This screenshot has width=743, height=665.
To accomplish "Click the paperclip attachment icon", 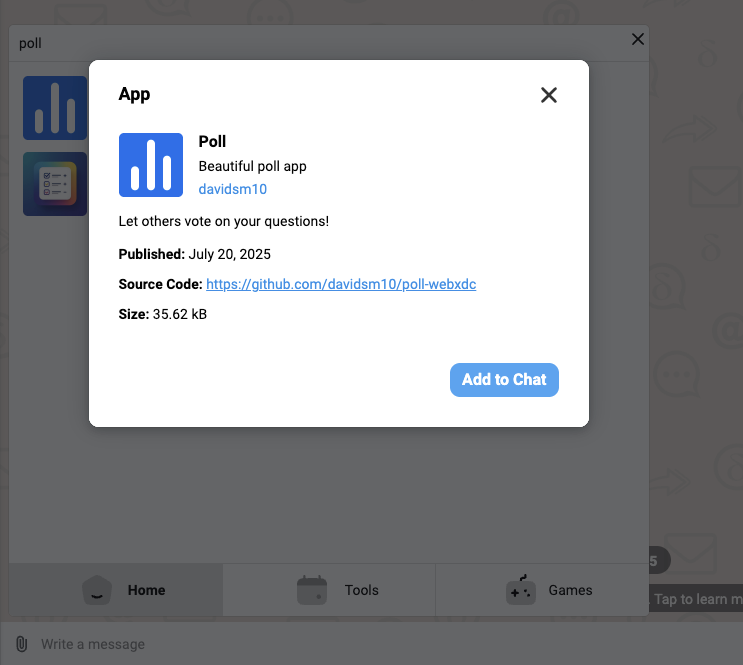I will point(21,643).
